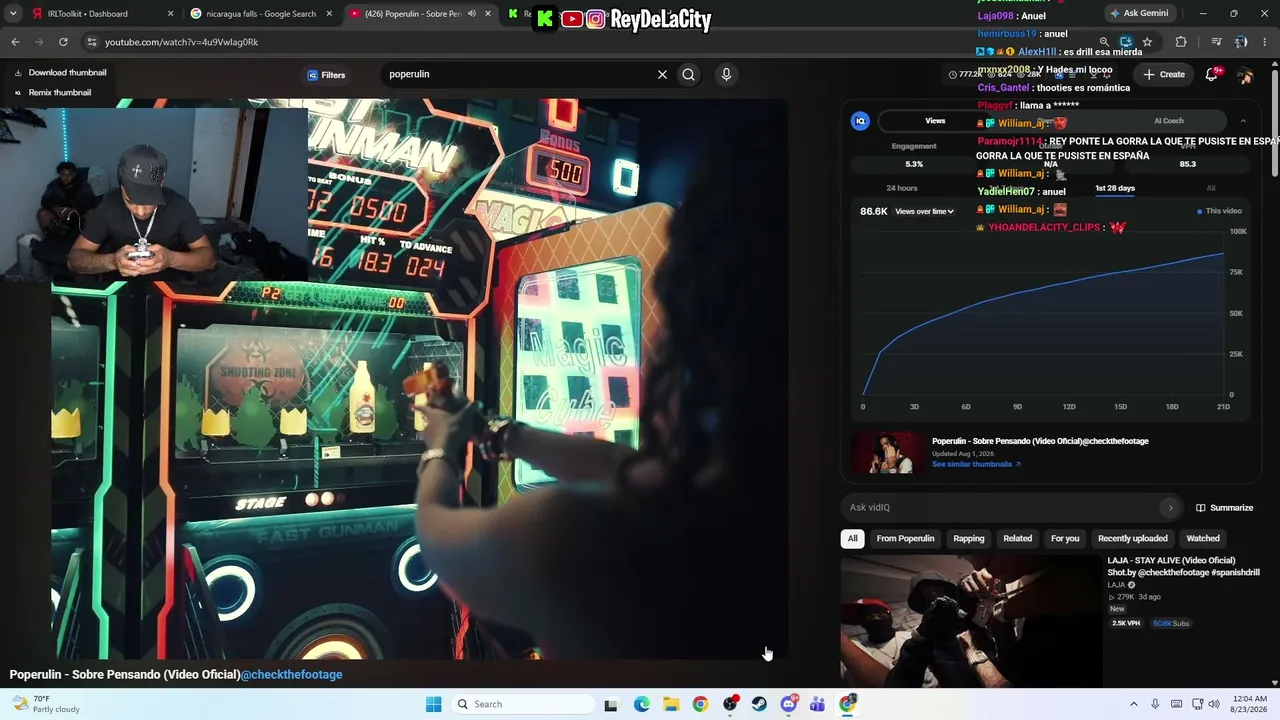Select the 24 hours time range
1280x720 pixels.
[x=901, y=188]
